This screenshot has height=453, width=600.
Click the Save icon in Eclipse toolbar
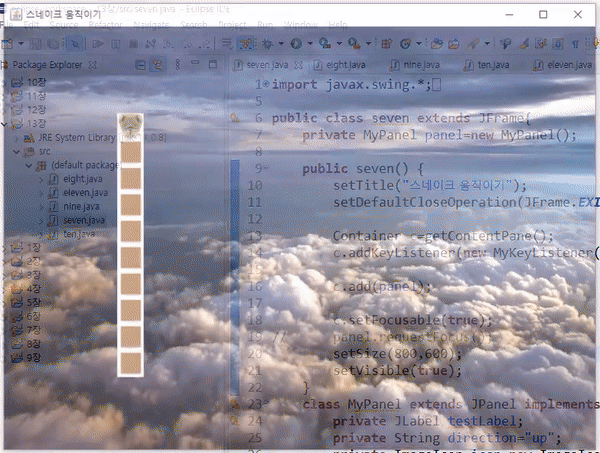tap(35, 44)
